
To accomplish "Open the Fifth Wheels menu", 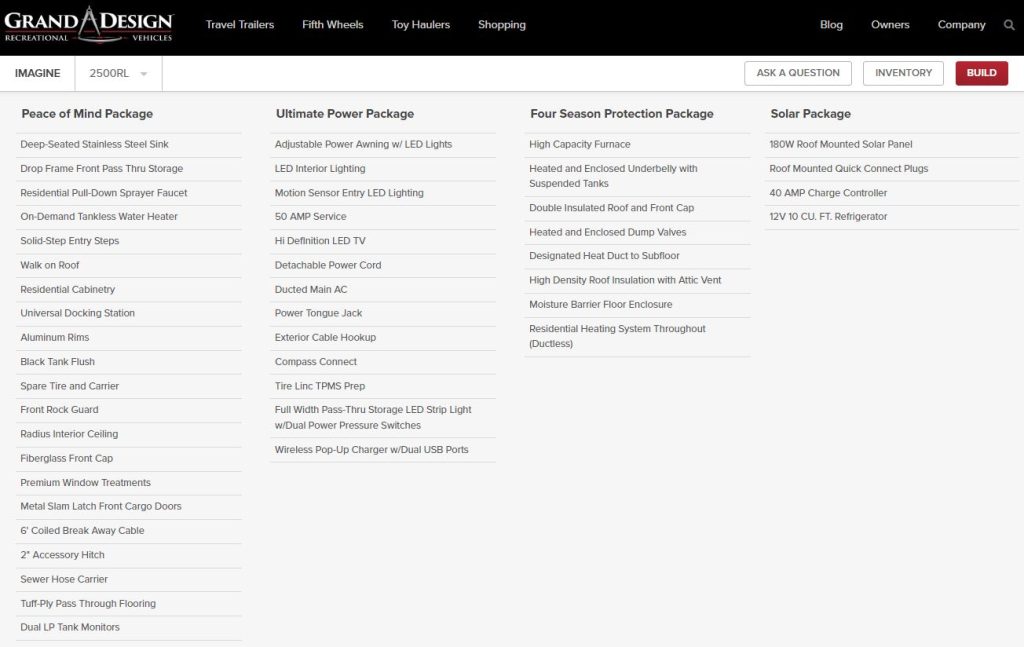I will (x=332, y=24).
